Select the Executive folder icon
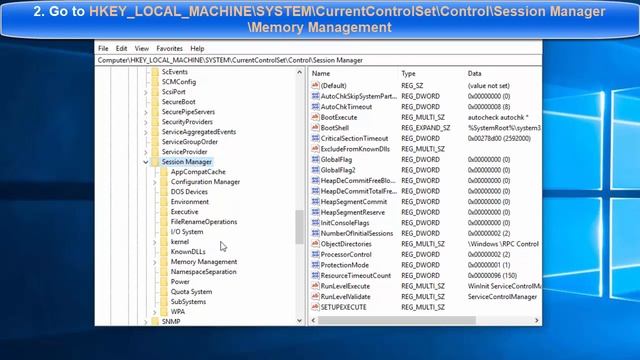 point(164,212)
